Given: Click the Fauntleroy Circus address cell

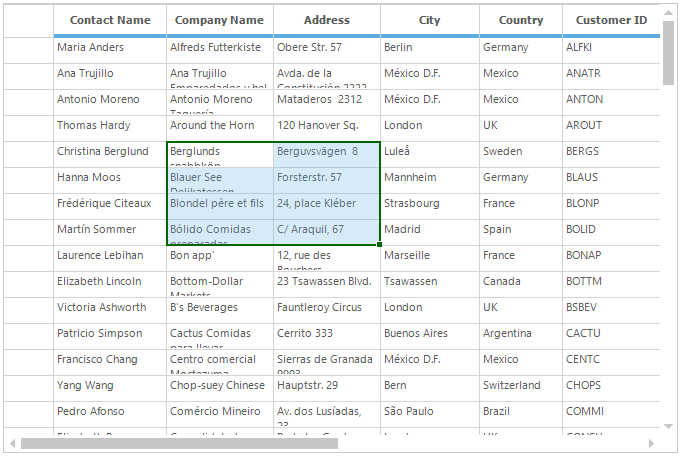Looking at the screenshot, I should [326, 308].
